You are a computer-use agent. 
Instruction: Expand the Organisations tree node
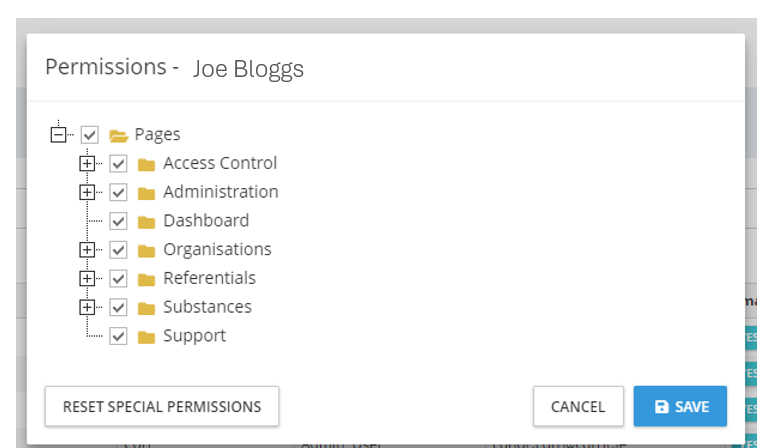tap(88, 249)
